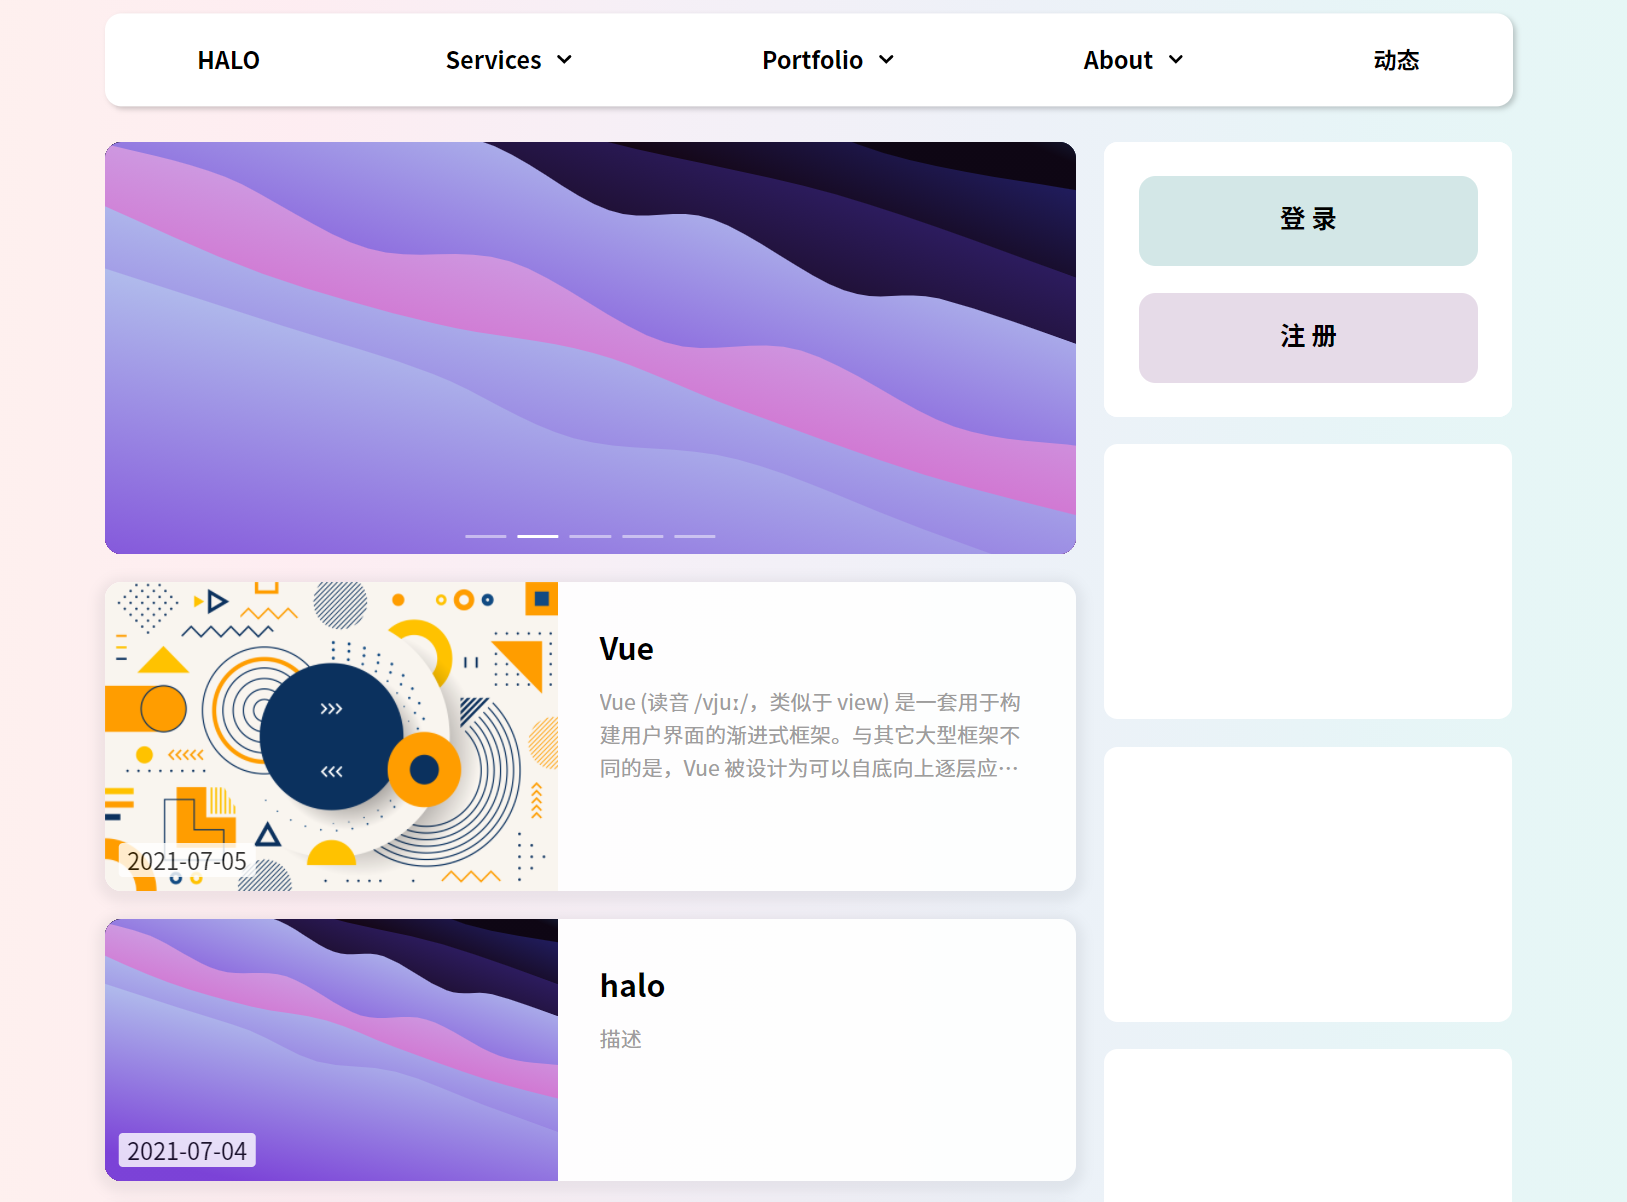
Task: Click the 2021-07-04 date label
Action: tap(187, 1151)
